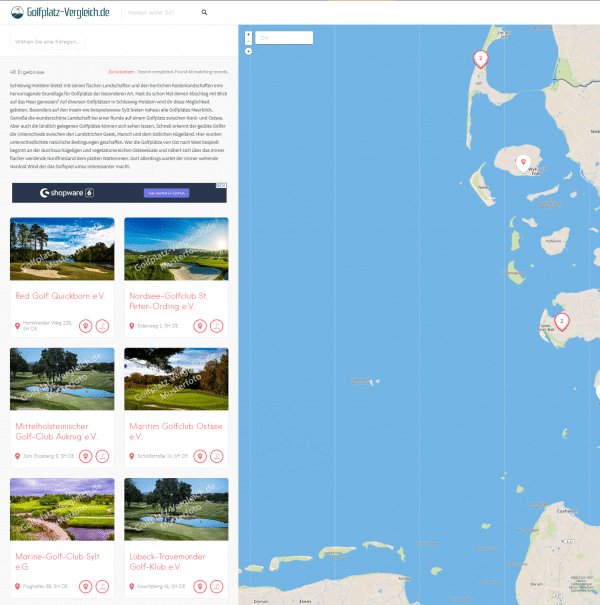
Task: Click the search magnifier icon in header
Action: point(204,13)
